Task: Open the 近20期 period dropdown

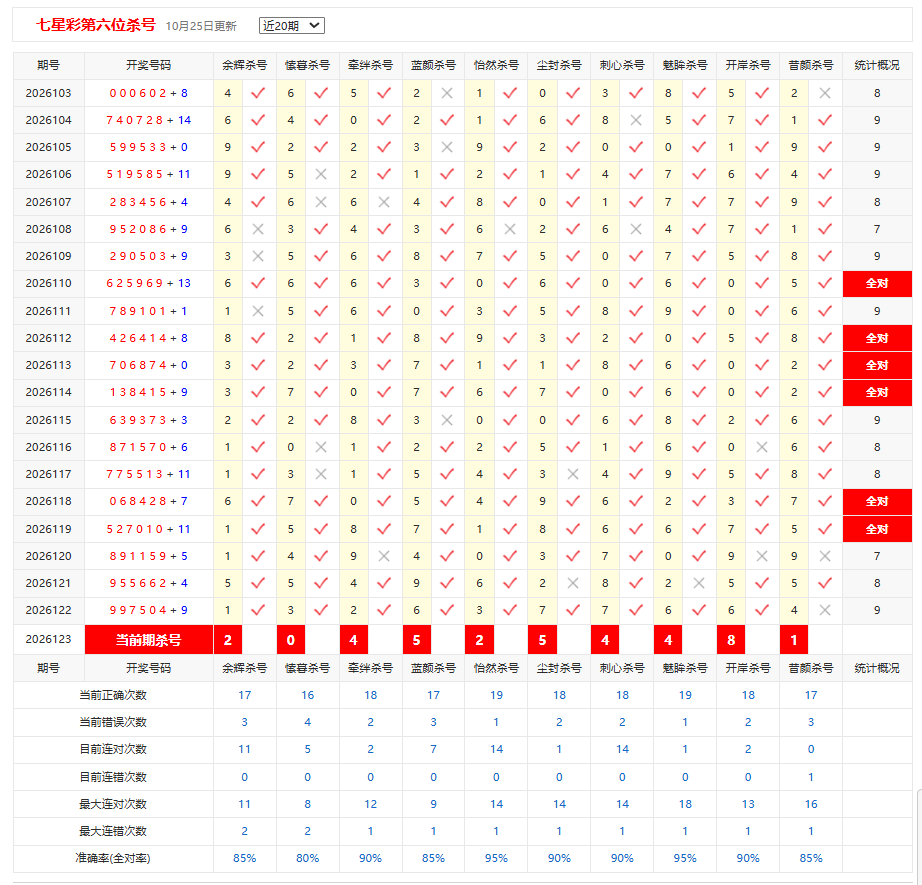Action: [292, 25]
